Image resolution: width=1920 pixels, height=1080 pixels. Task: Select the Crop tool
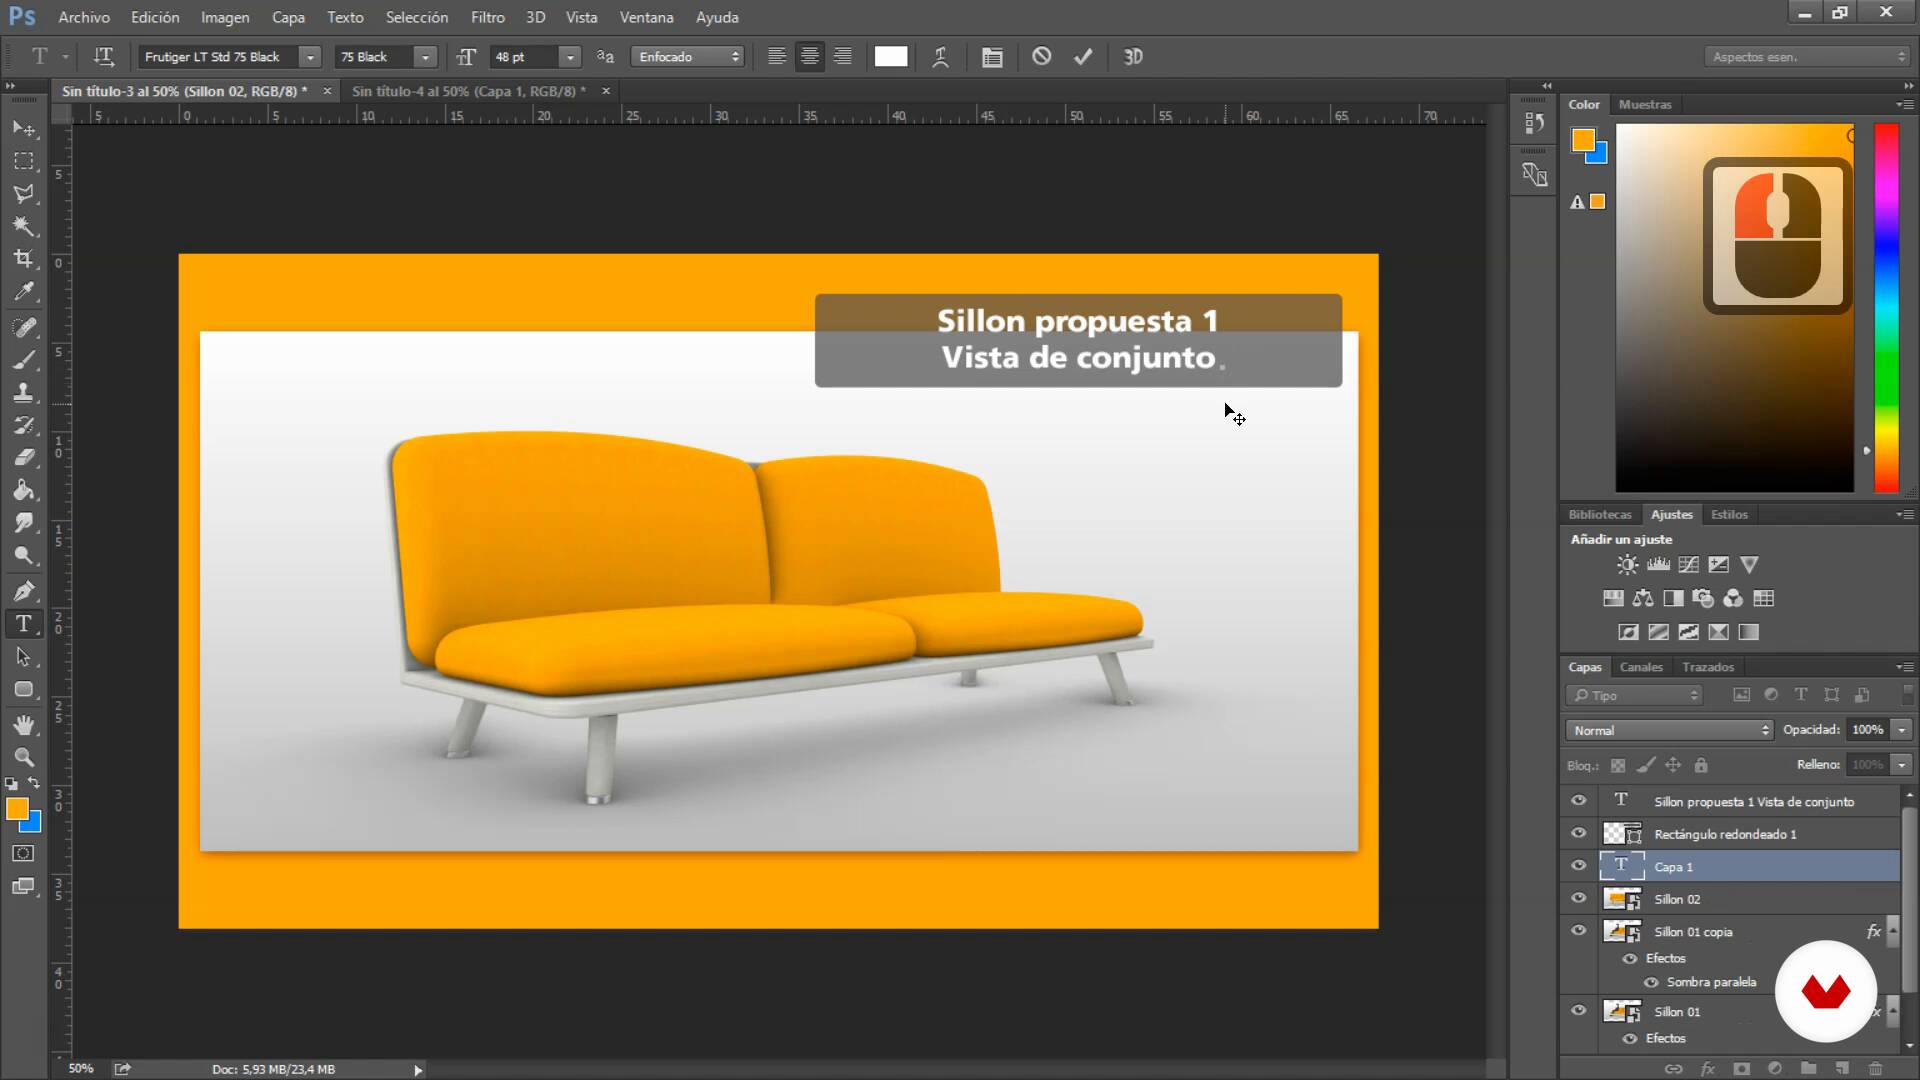[x=24, y=259]
